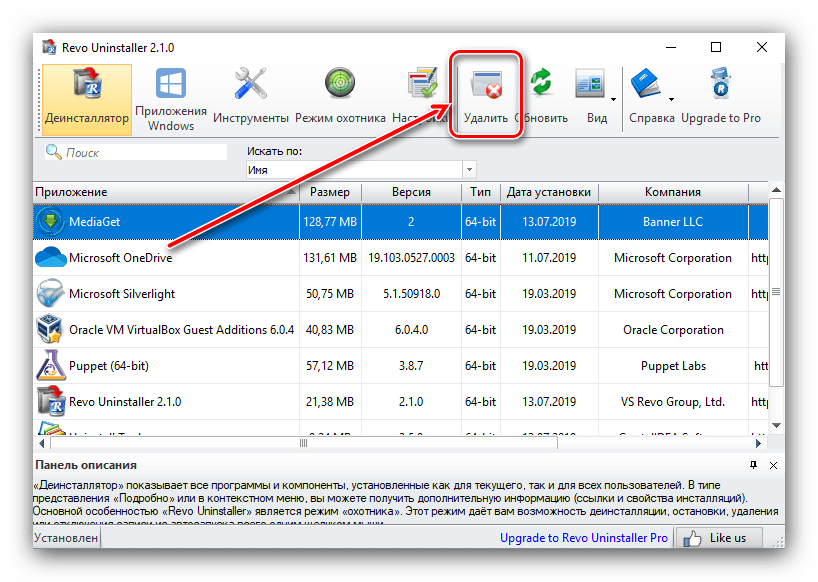Click the Banner LLC company cell
The image size is (818, 582).
[x=673, y=222]
